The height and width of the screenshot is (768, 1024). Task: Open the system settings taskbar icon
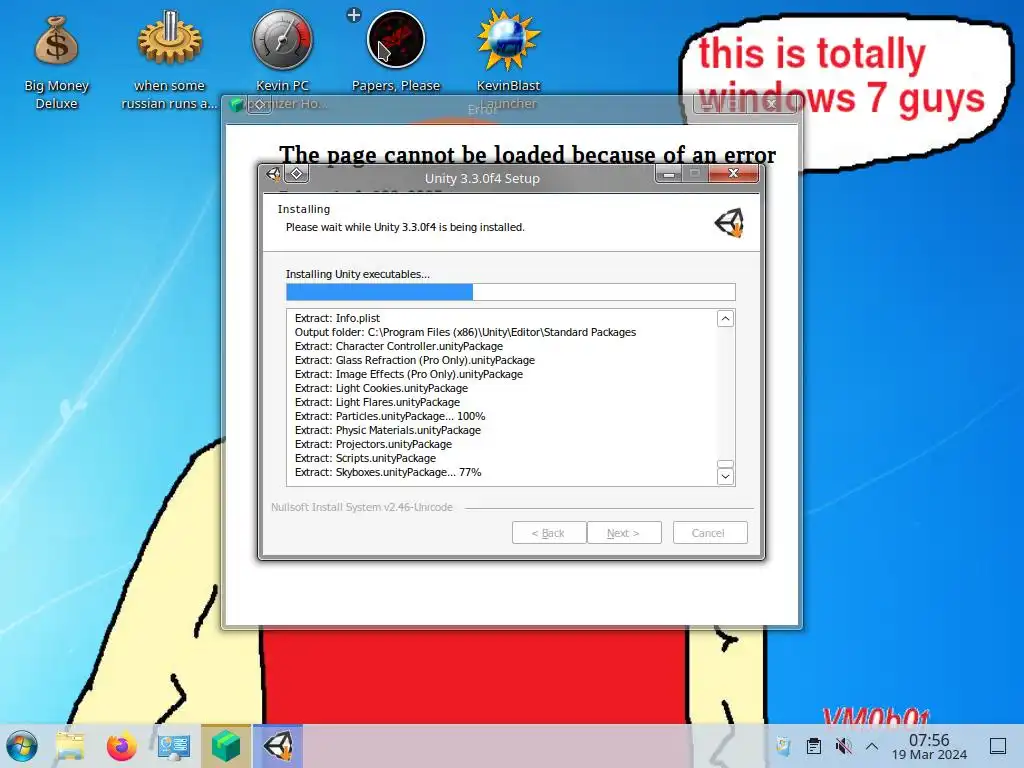[x=174, y=746]
